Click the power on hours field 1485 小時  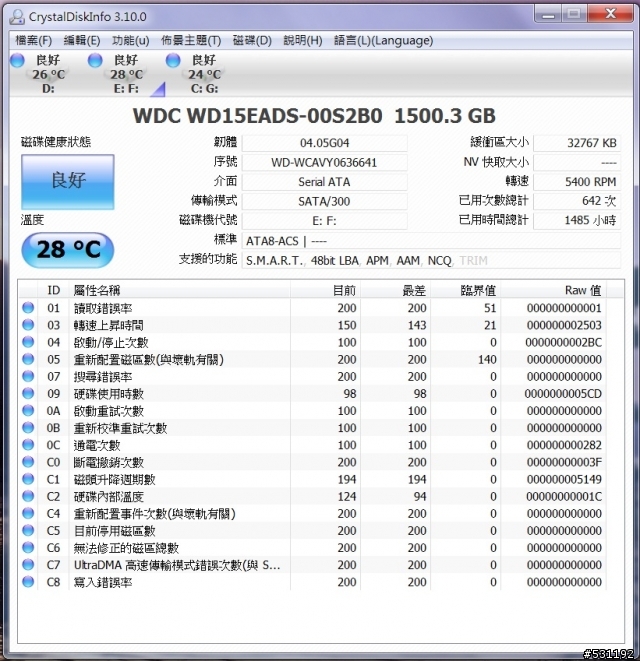[577, 220]
